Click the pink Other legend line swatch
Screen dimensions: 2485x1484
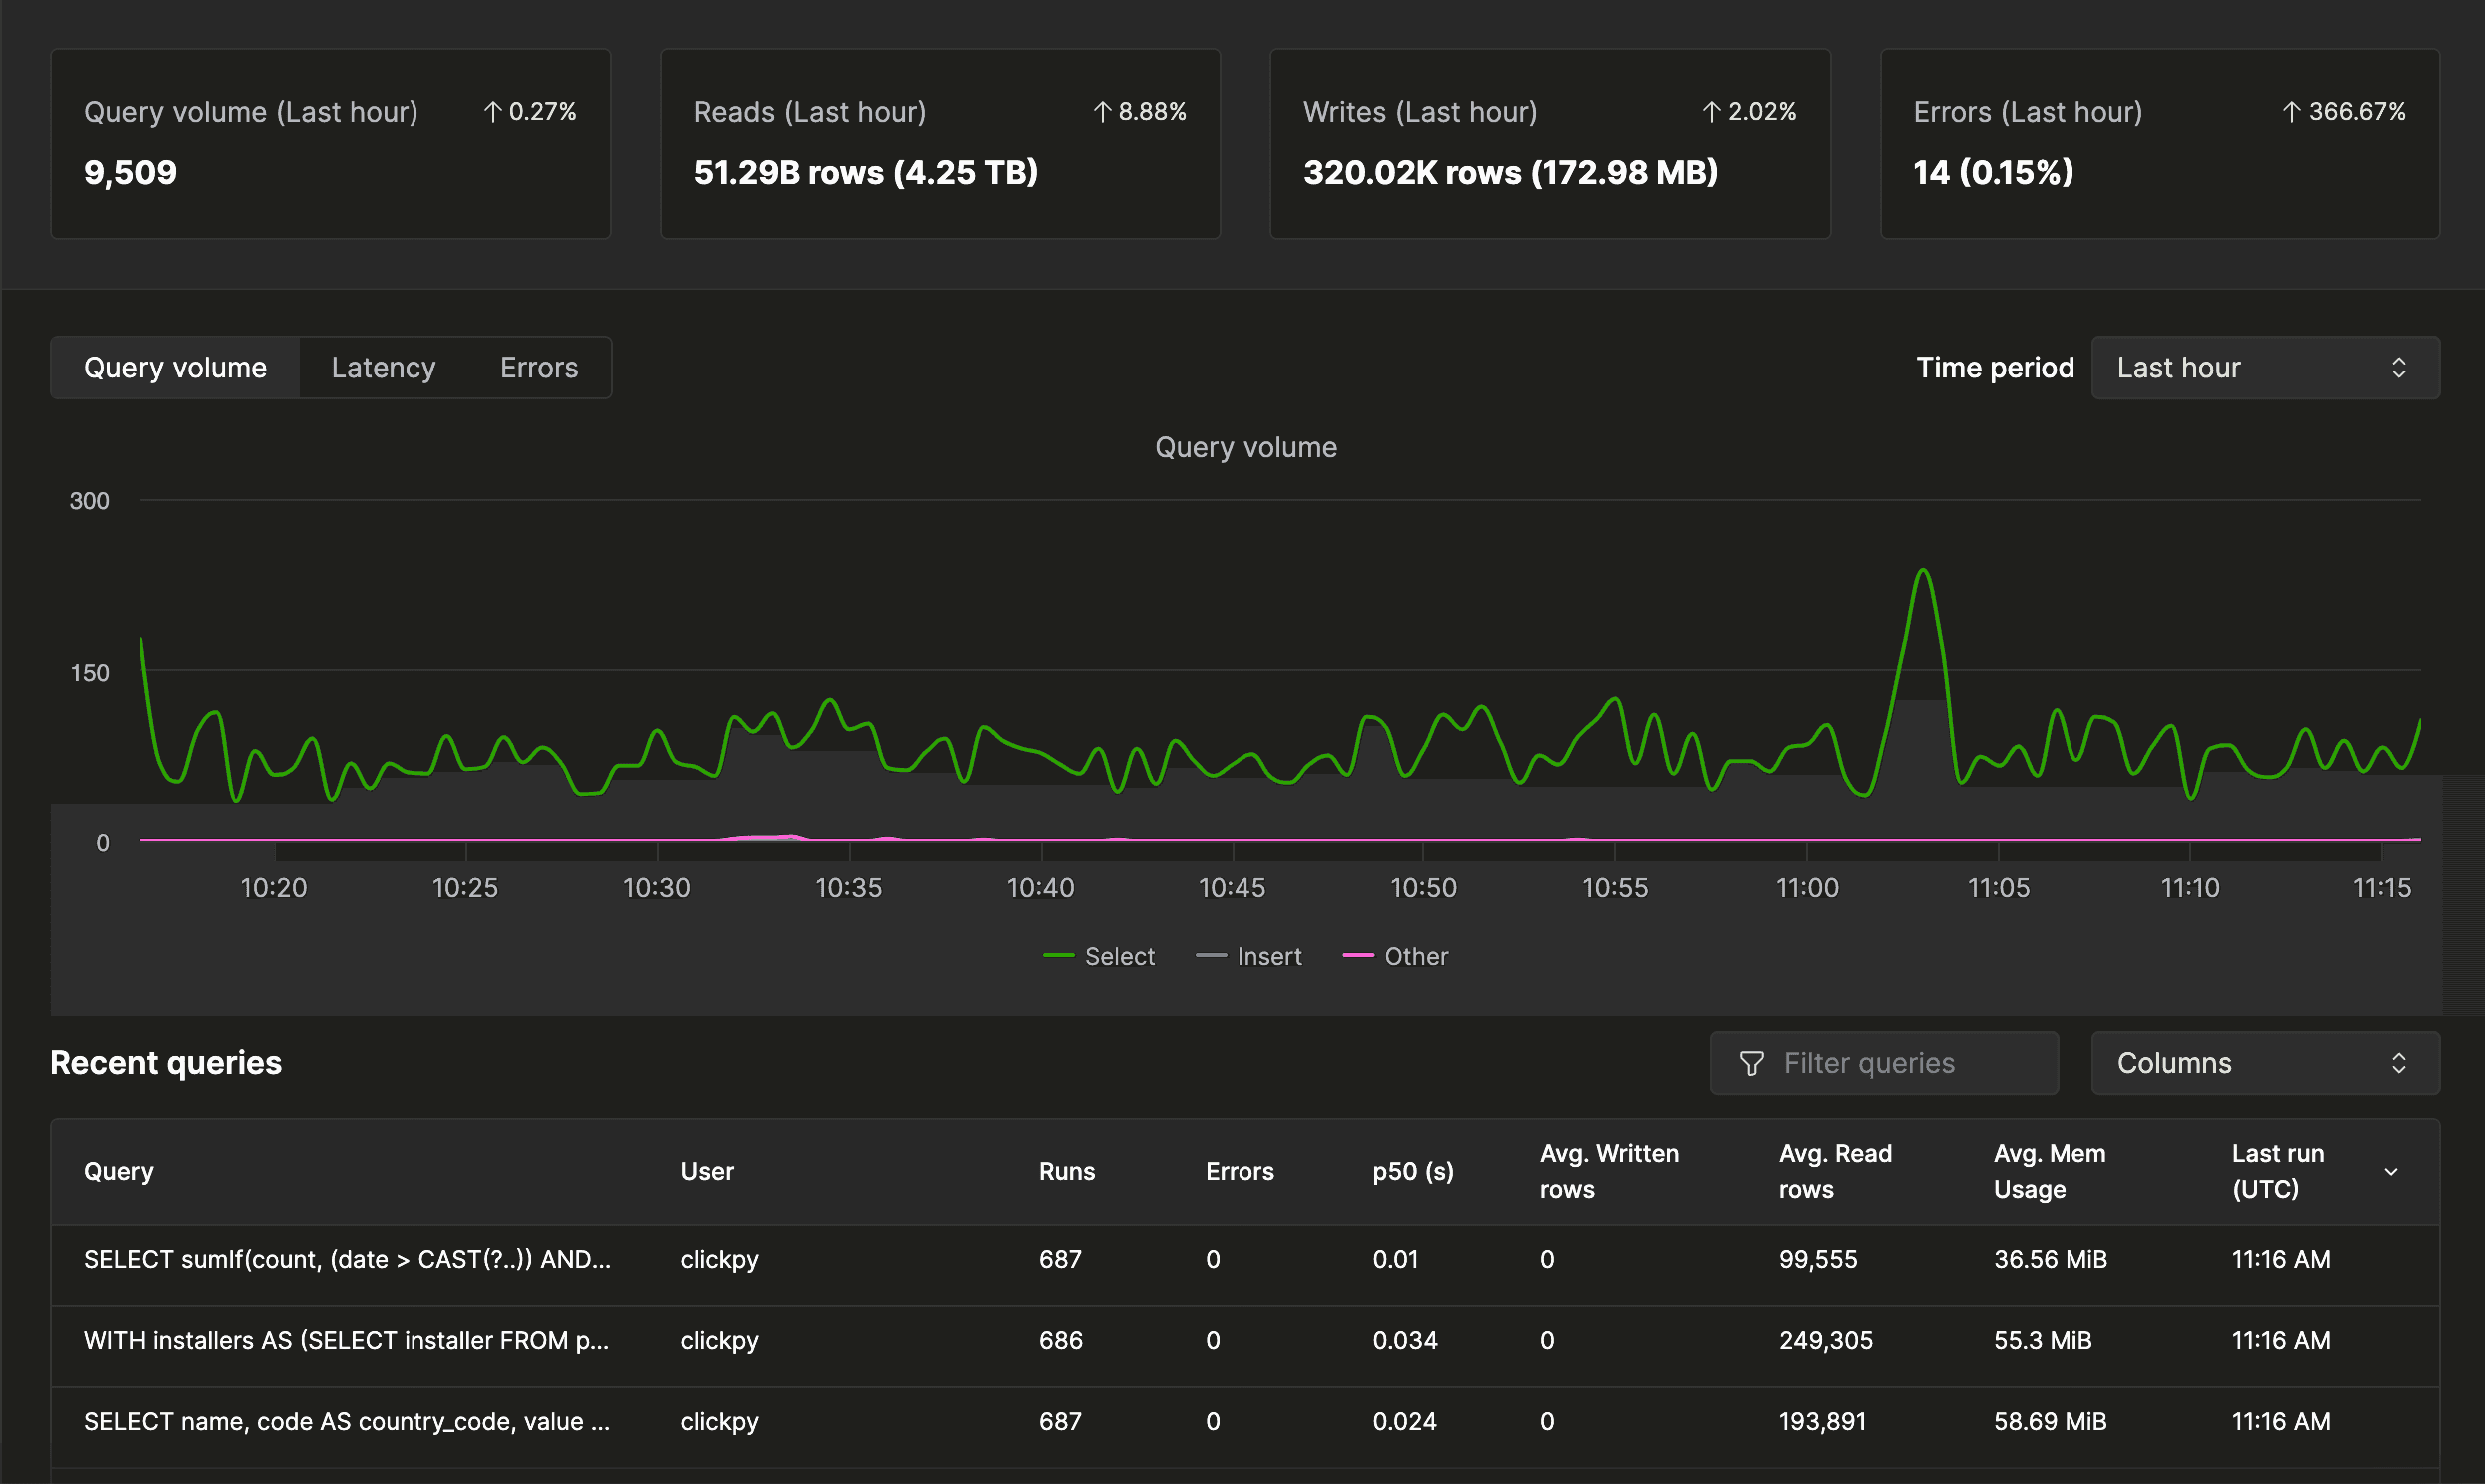coord(1358,956)
